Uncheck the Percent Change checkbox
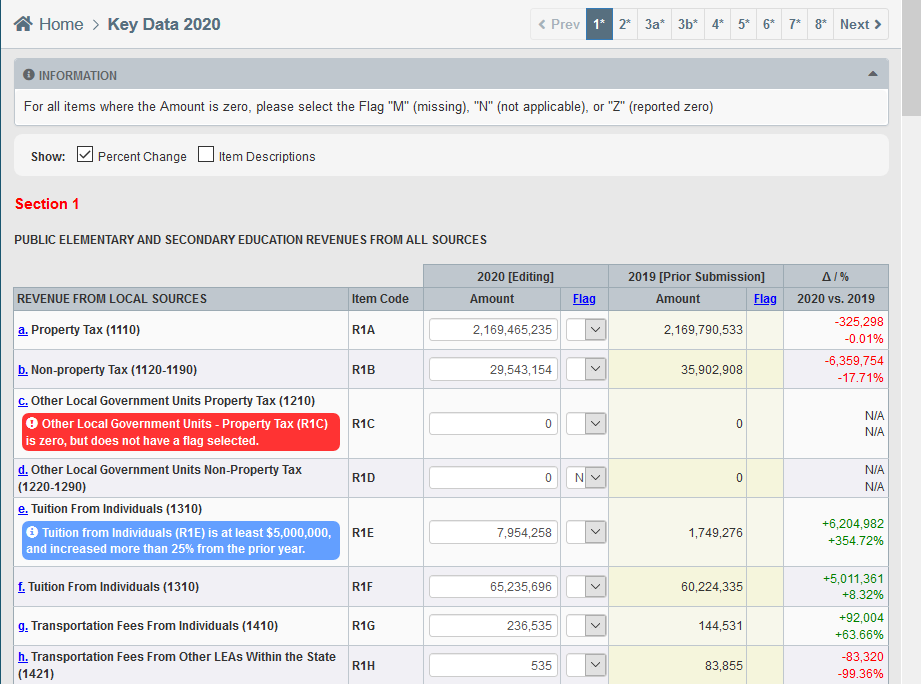 (85, 155)
